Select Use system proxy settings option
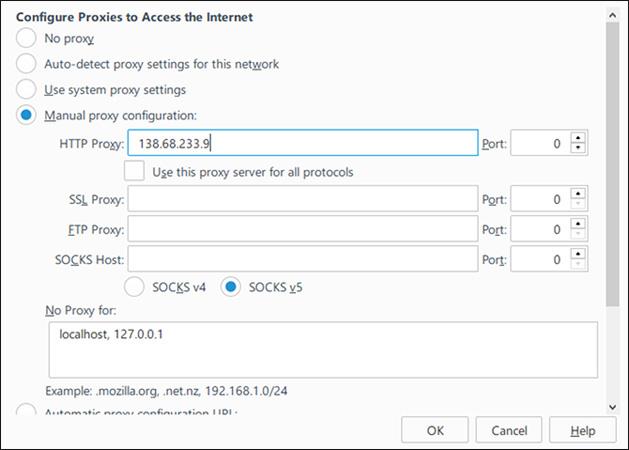This screenshot has height=450, width=629. click(x=26, y=89)
